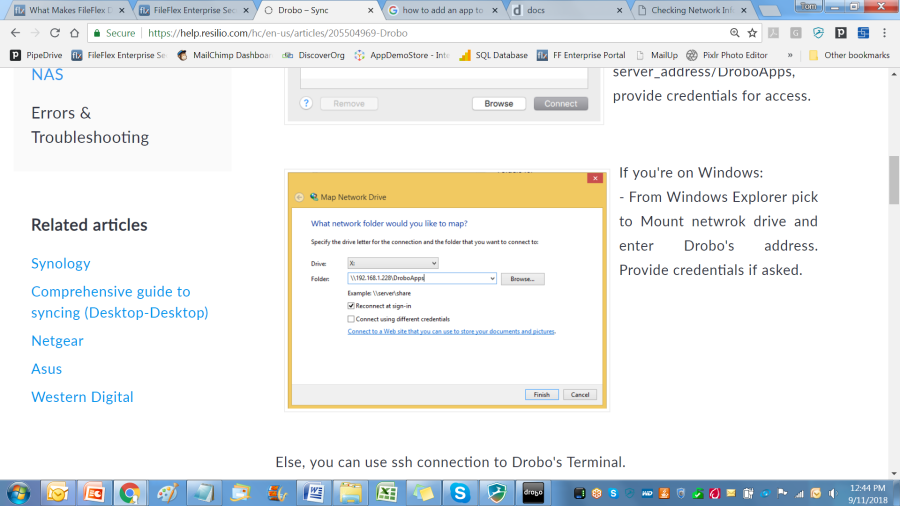The width and height of the screenshot is (900, 506).
Task: Open the shield bird extension in toolbar
Action: 818,33
